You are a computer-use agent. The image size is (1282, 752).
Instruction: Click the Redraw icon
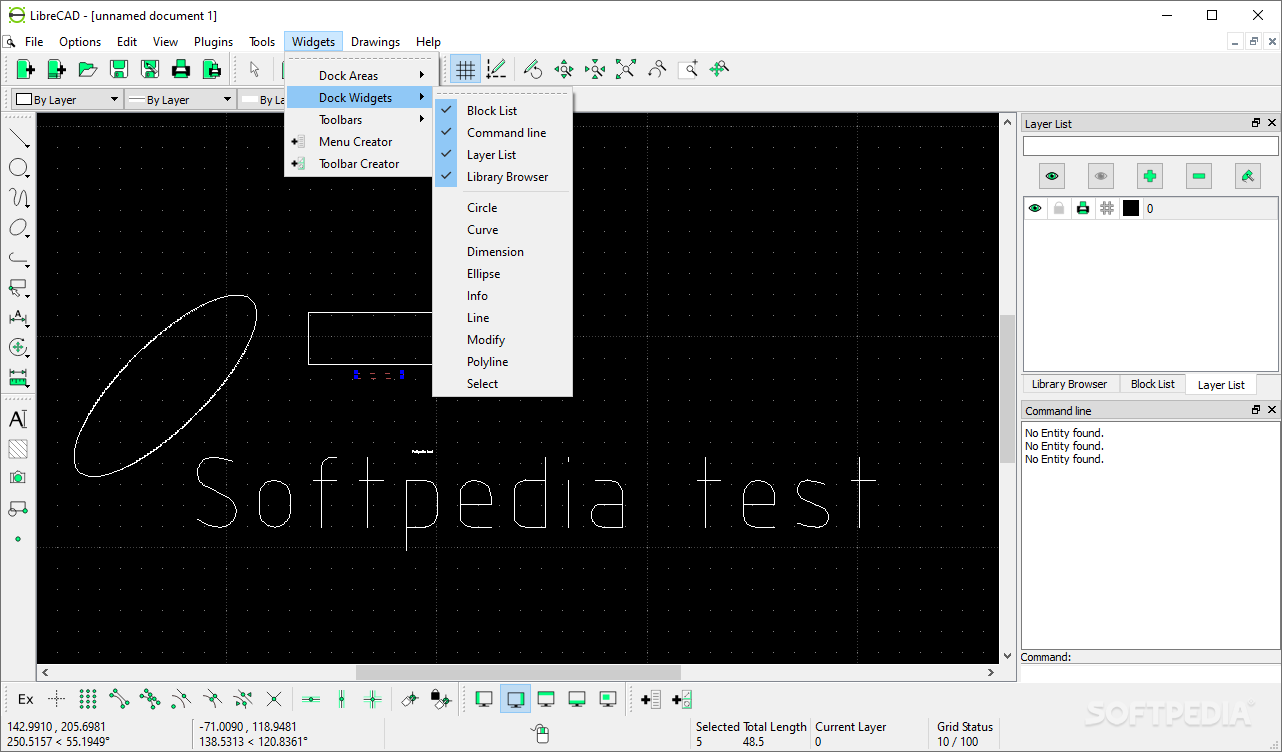click(533, 69)
